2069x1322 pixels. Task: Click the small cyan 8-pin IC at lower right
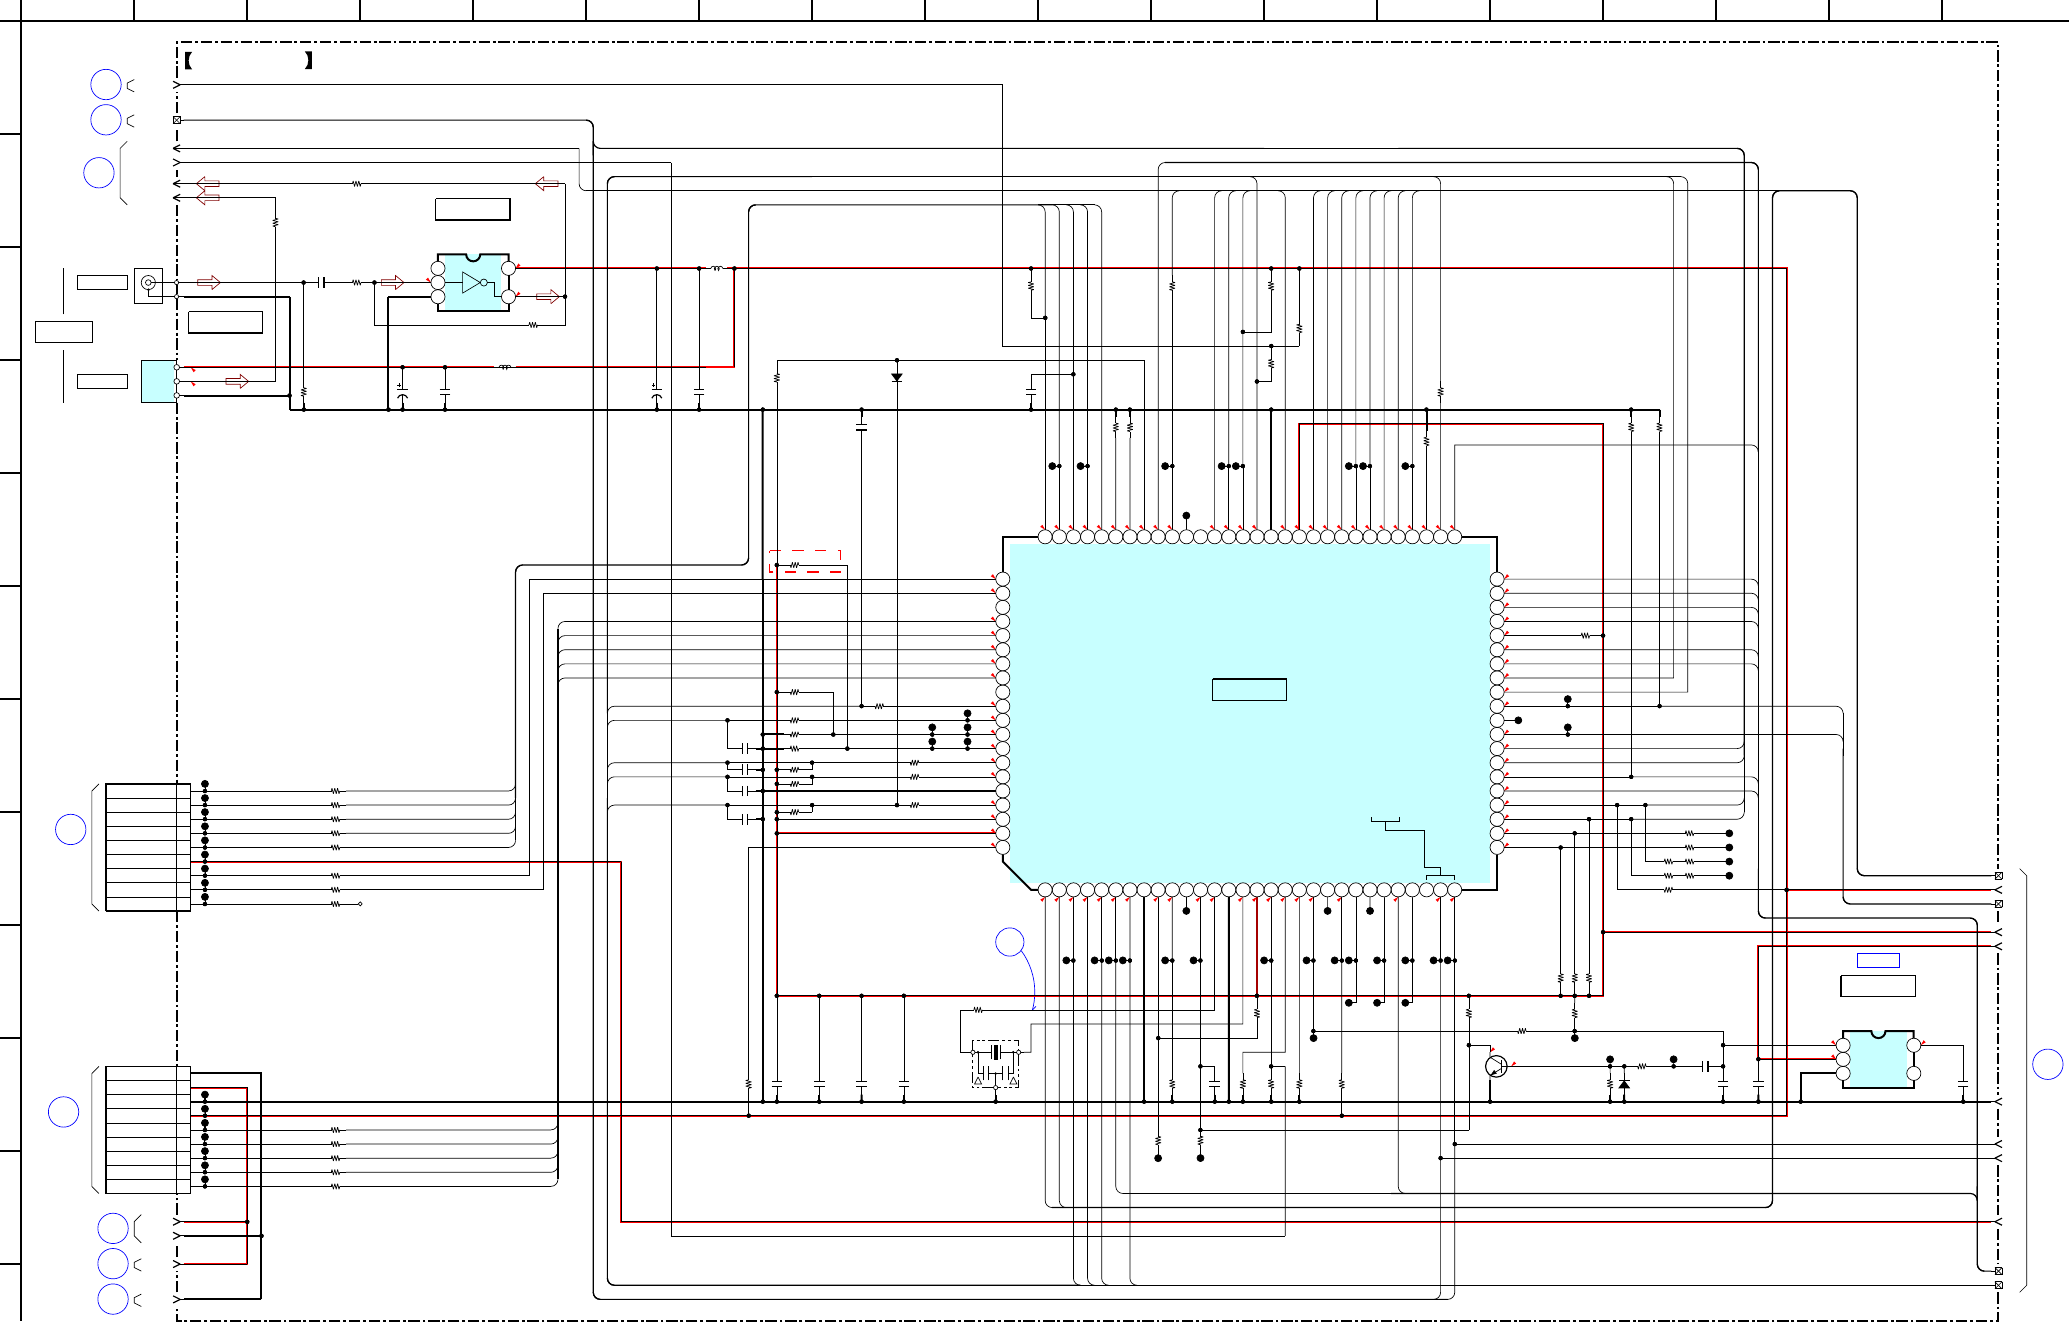pos(1878,1059)
